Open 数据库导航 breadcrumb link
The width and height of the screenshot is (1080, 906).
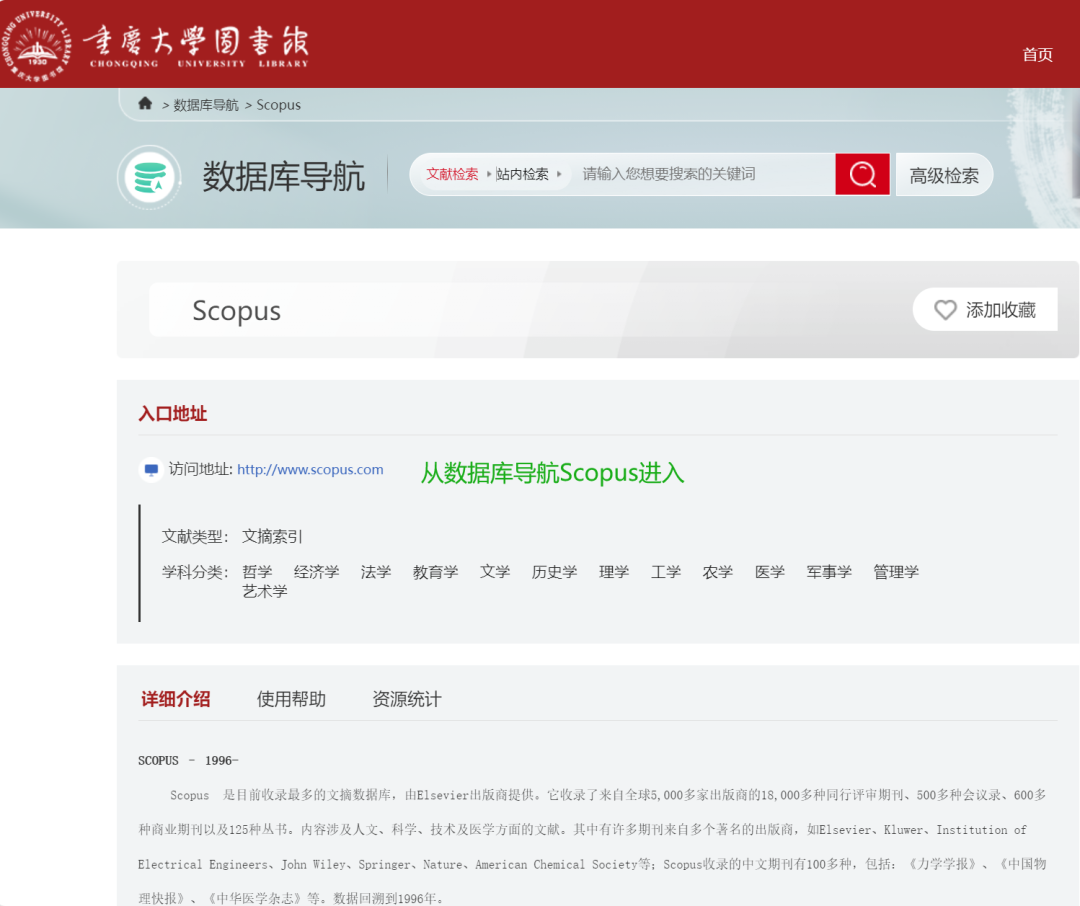click(206, 105)
